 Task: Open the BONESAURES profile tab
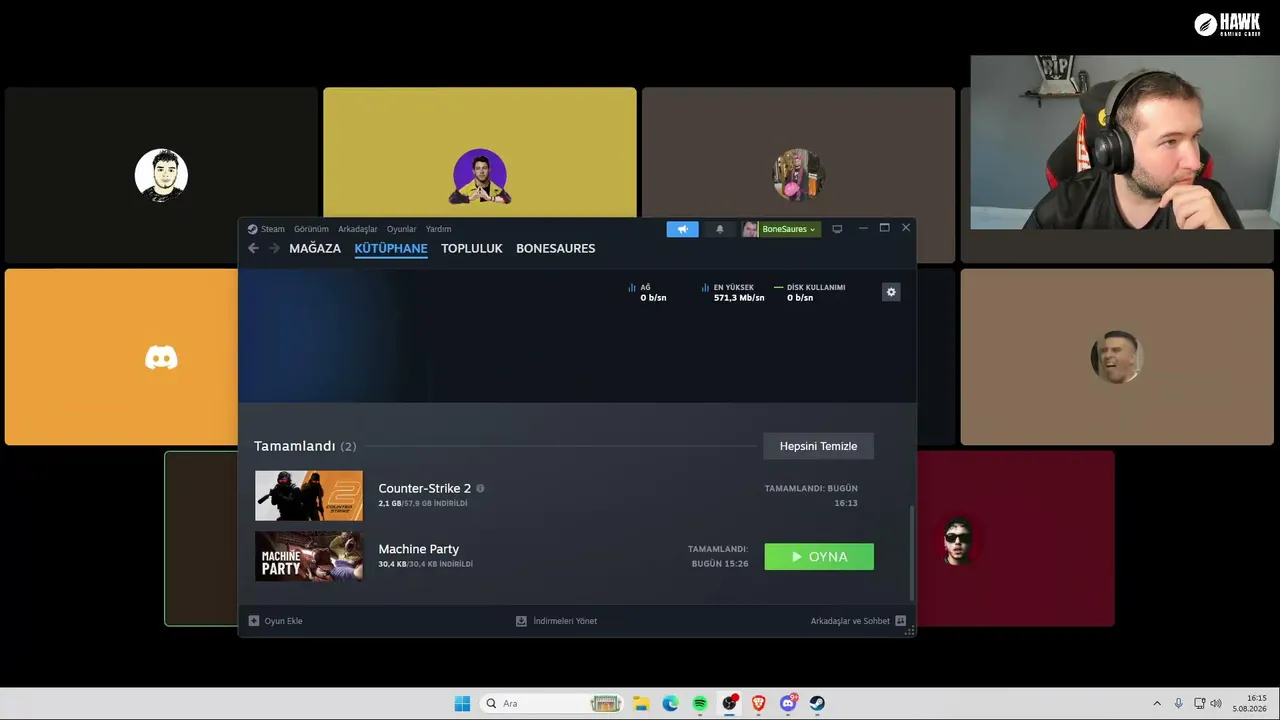(556, 248)
